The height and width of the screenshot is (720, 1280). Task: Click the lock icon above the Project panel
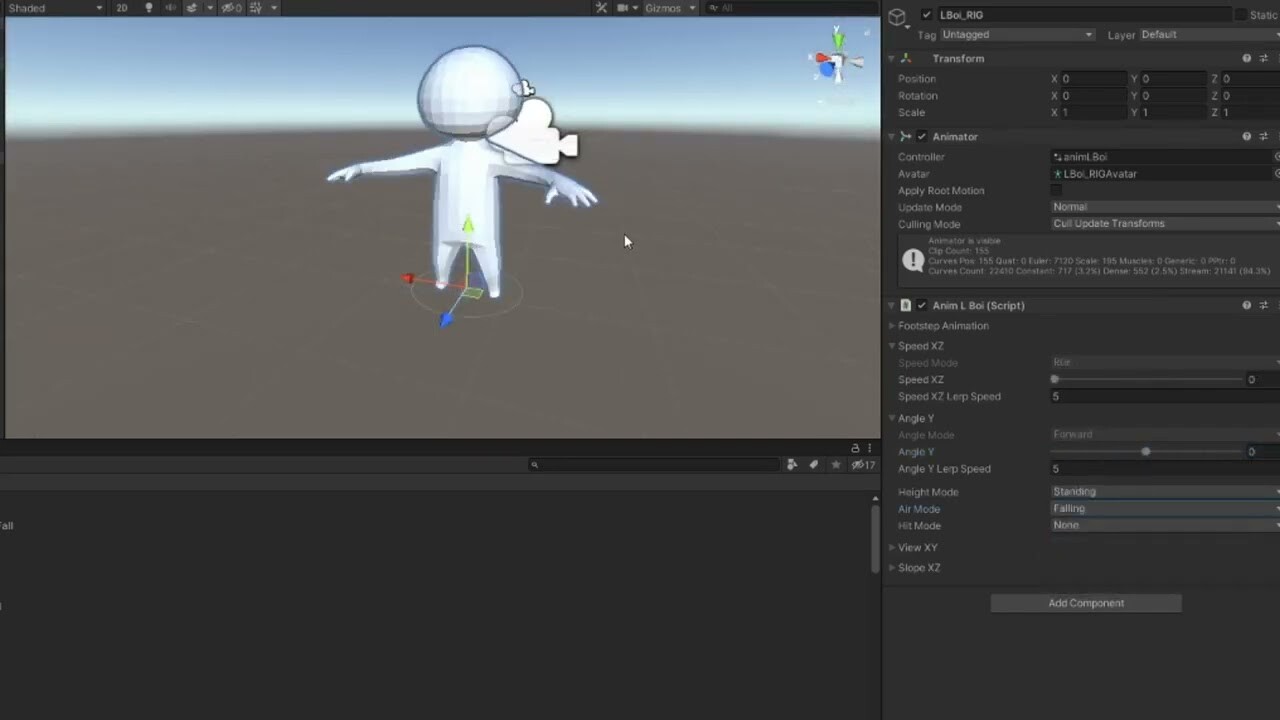(x=855, y=448)
